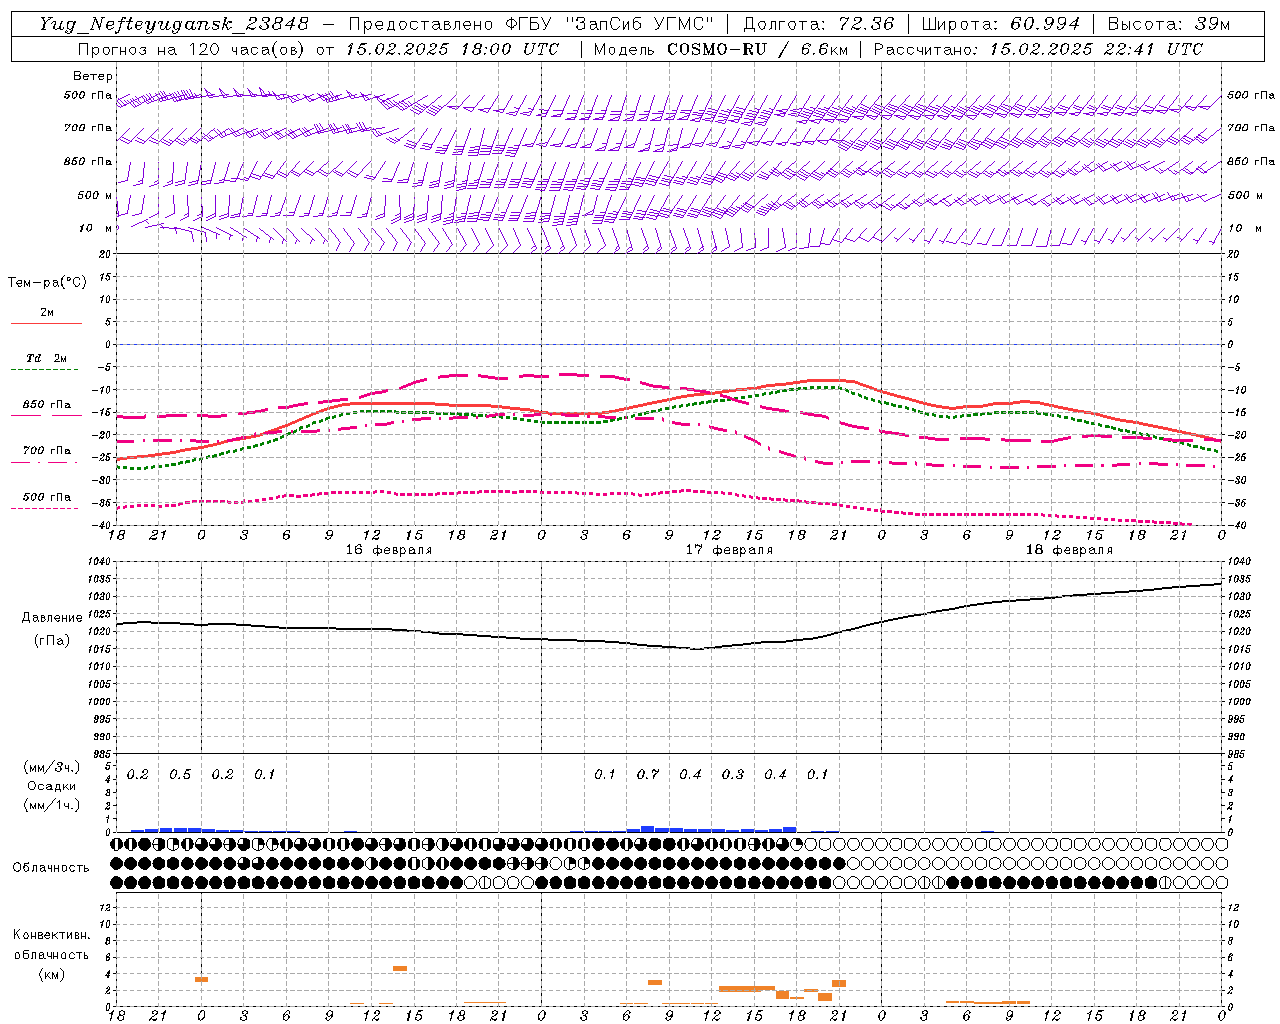This screenshot has width=1280, height=1024.
Task: Click the Облачность cloud cover label
Action: pyautogui.click(x=51, y=868)
